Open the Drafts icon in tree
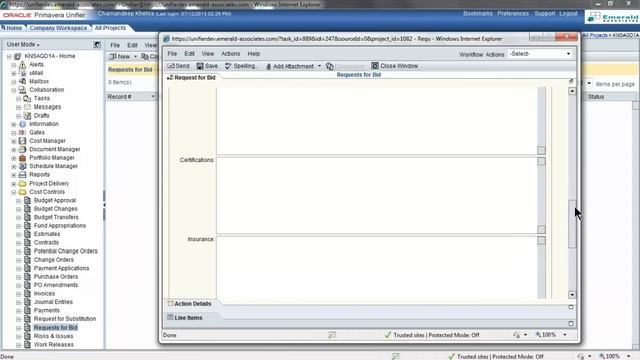640x360 pixels. pos(27,116)
